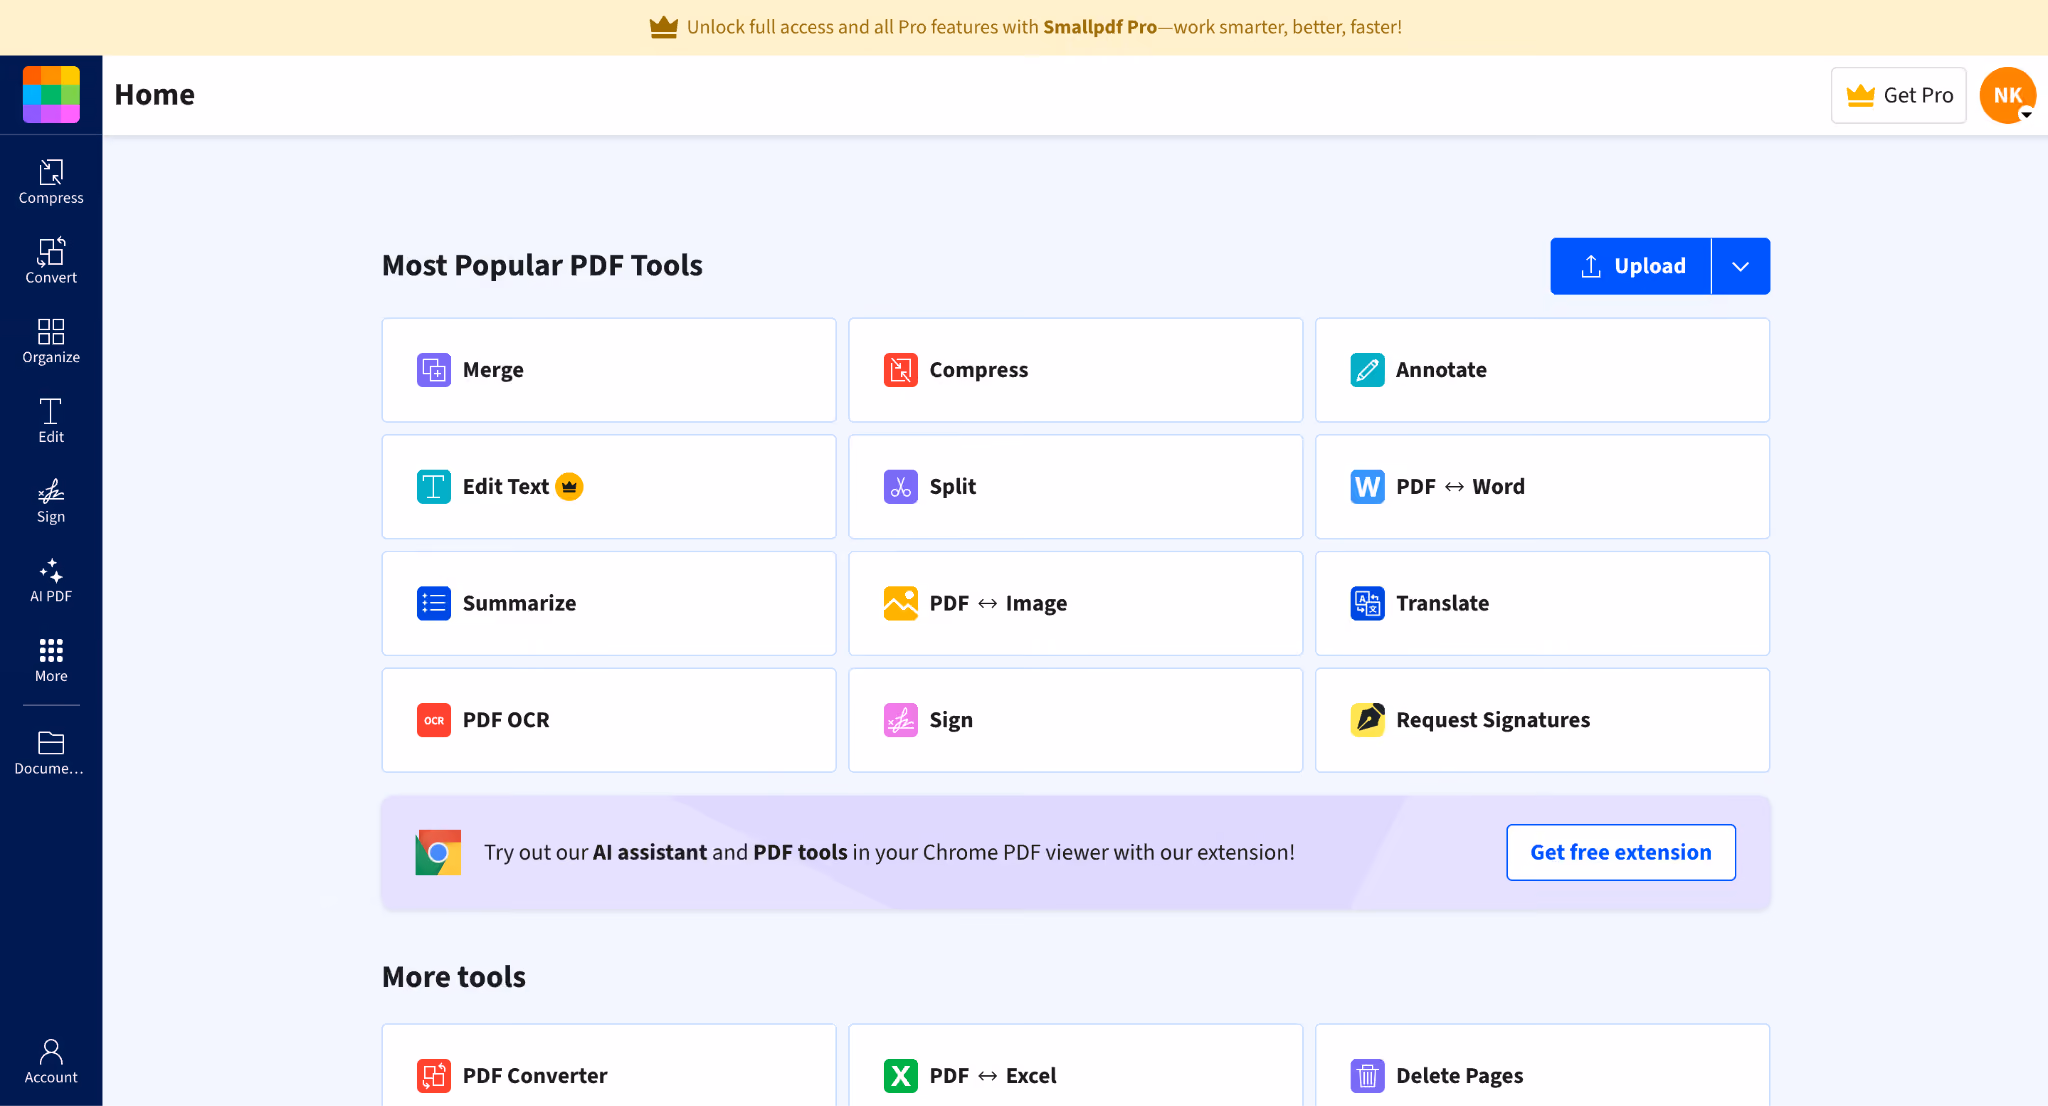Viewport: 2048px width, 1106px height.
Task: Click the Chrome extension logo
Action: pos(438,853)
